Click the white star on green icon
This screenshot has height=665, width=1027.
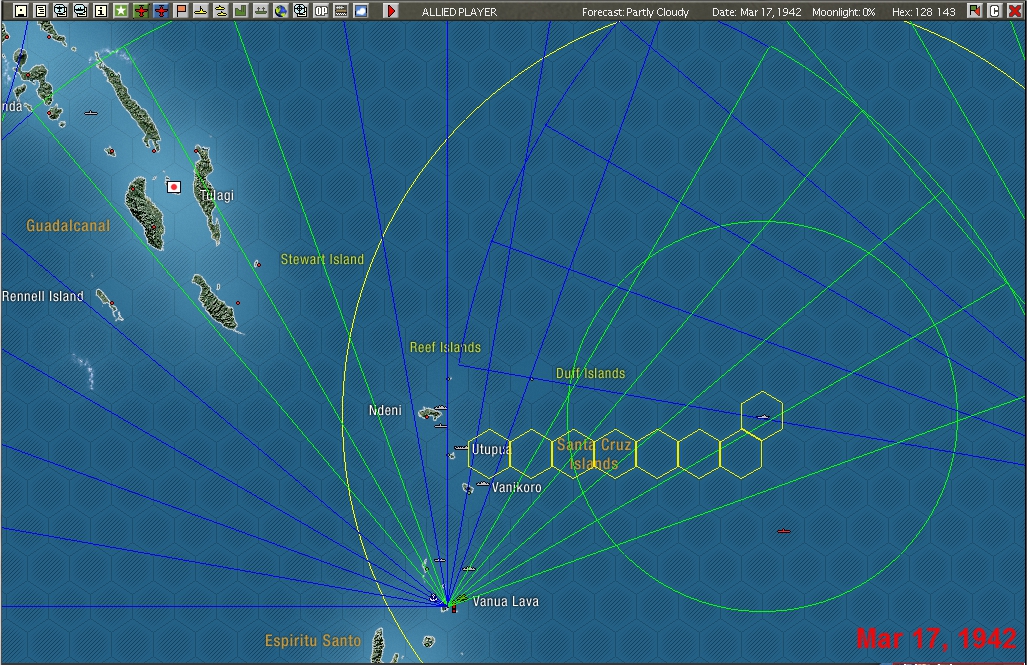point(121,10)
